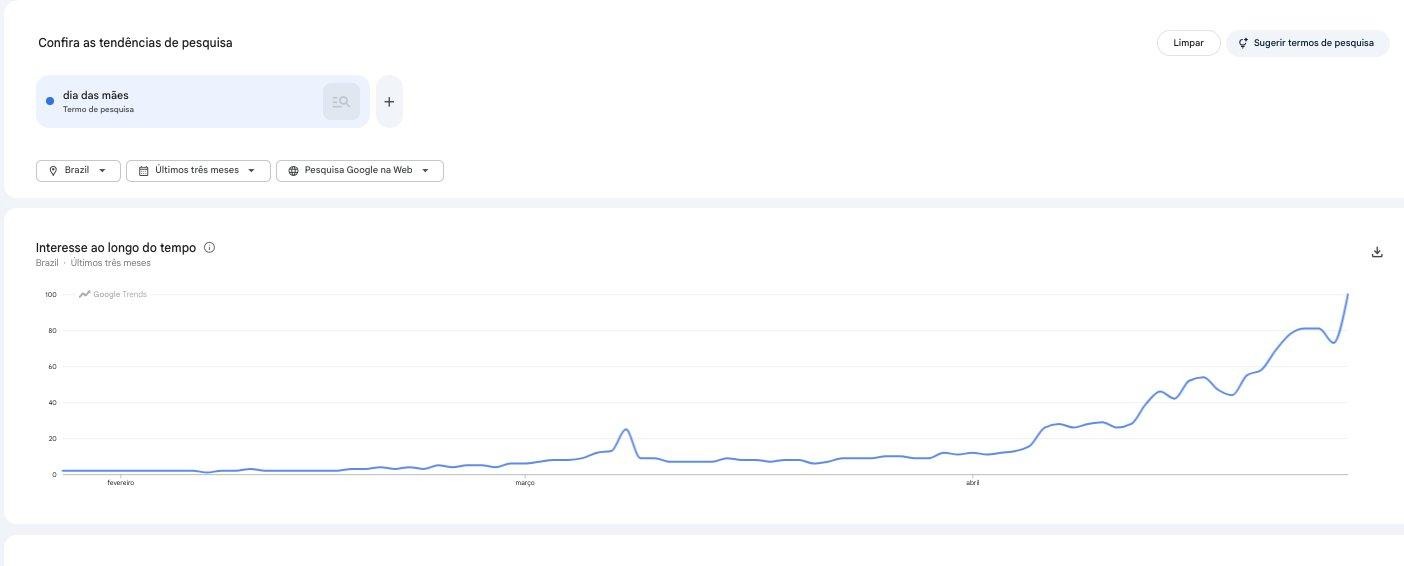The image size is (1404, 566).
Task: Click the sparkle icon on Sugerir button
Action: point(1243,43)
